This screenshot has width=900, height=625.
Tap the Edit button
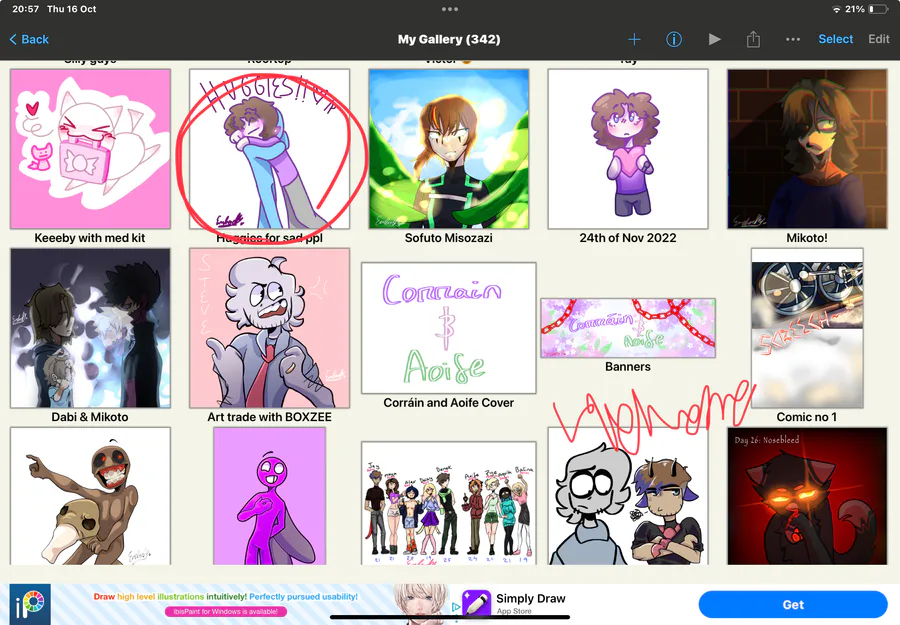click(x=878, y=39)
